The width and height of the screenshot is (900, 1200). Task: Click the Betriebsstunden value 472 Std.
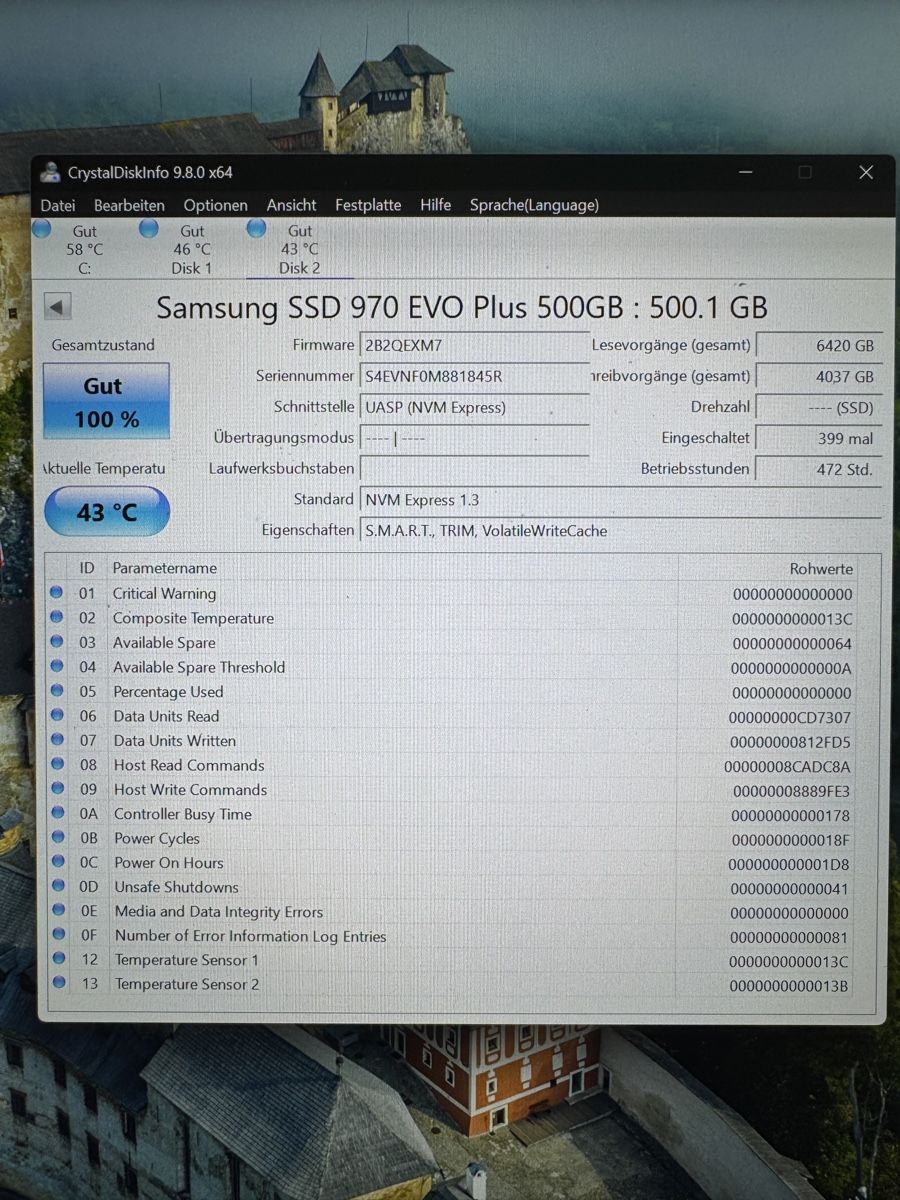pos(819,469)
